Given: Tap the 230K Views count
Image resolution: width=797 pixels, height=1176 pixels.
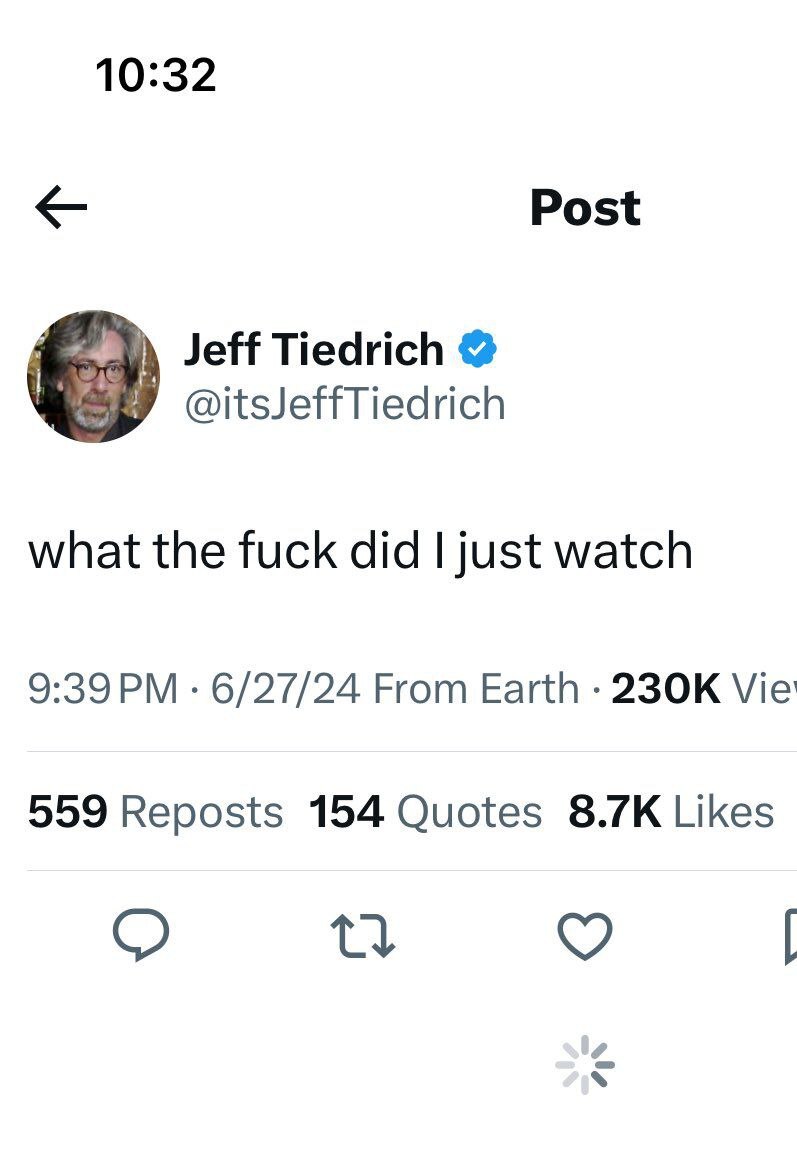Looking at the screenshot, I should pos(704,688).
